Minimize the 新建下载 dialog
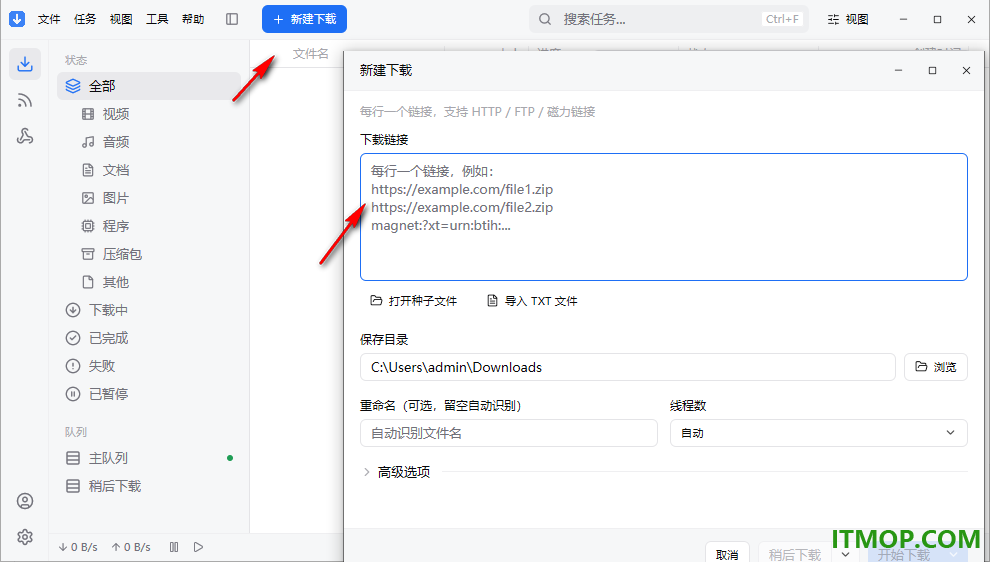 [x=898, y=71]
